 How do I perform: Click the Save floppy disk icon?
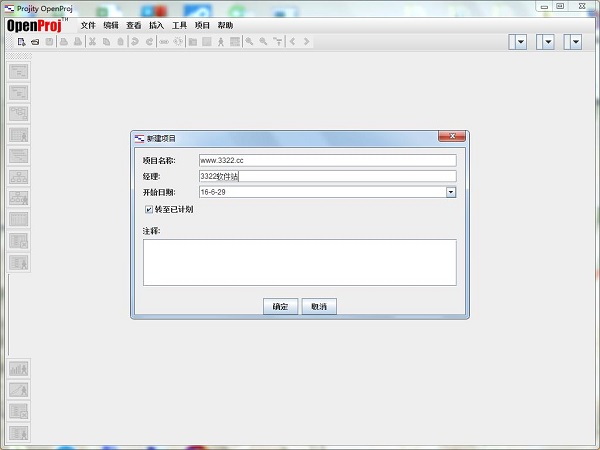[49, 42]
